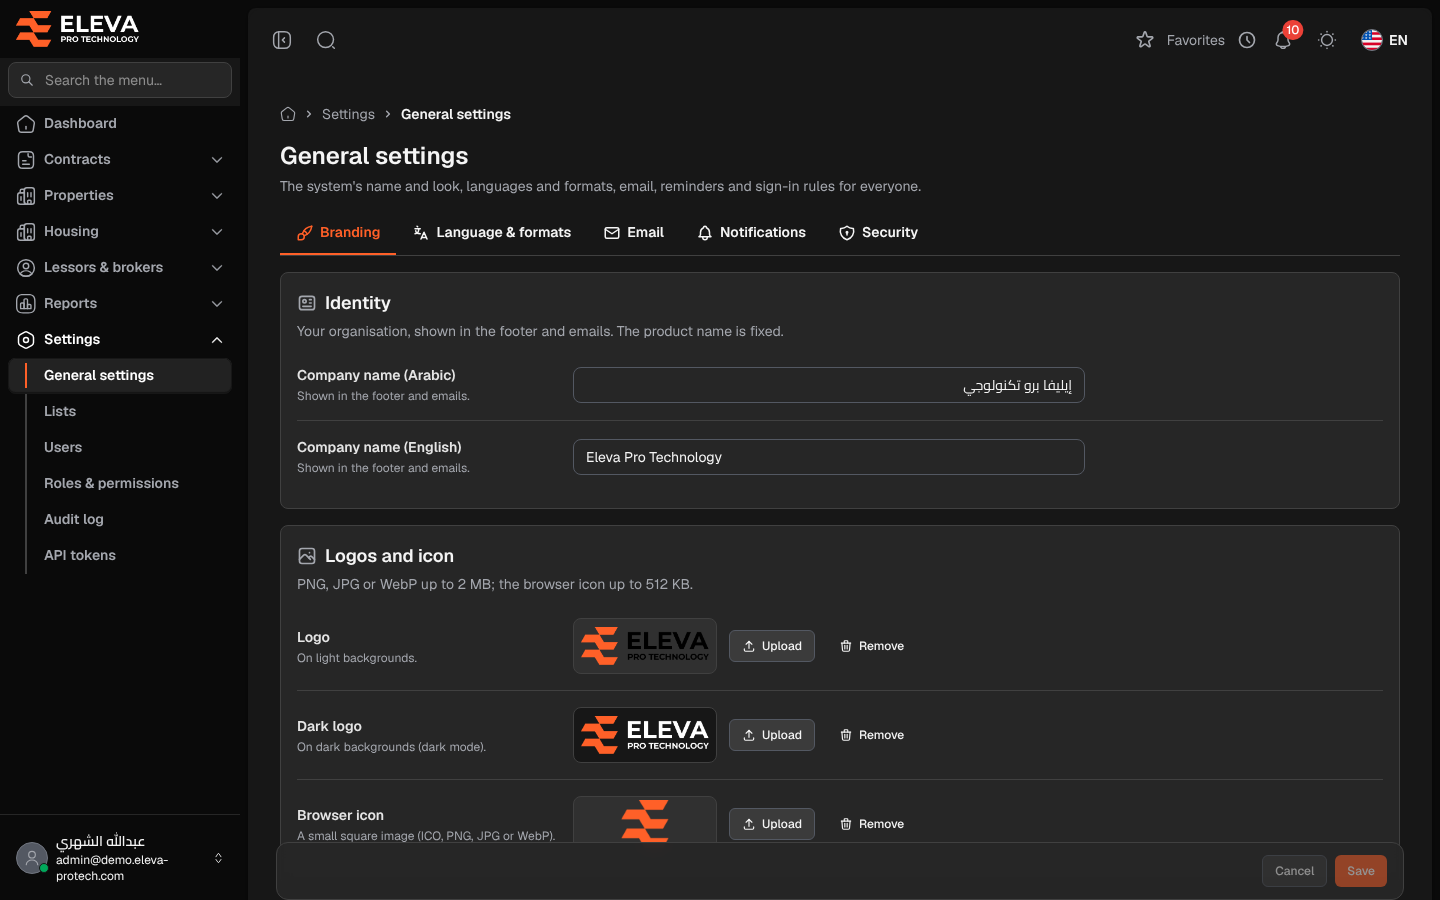
Task: Click the Dark logo preview thumbnail
Action: tap(645, 735)
